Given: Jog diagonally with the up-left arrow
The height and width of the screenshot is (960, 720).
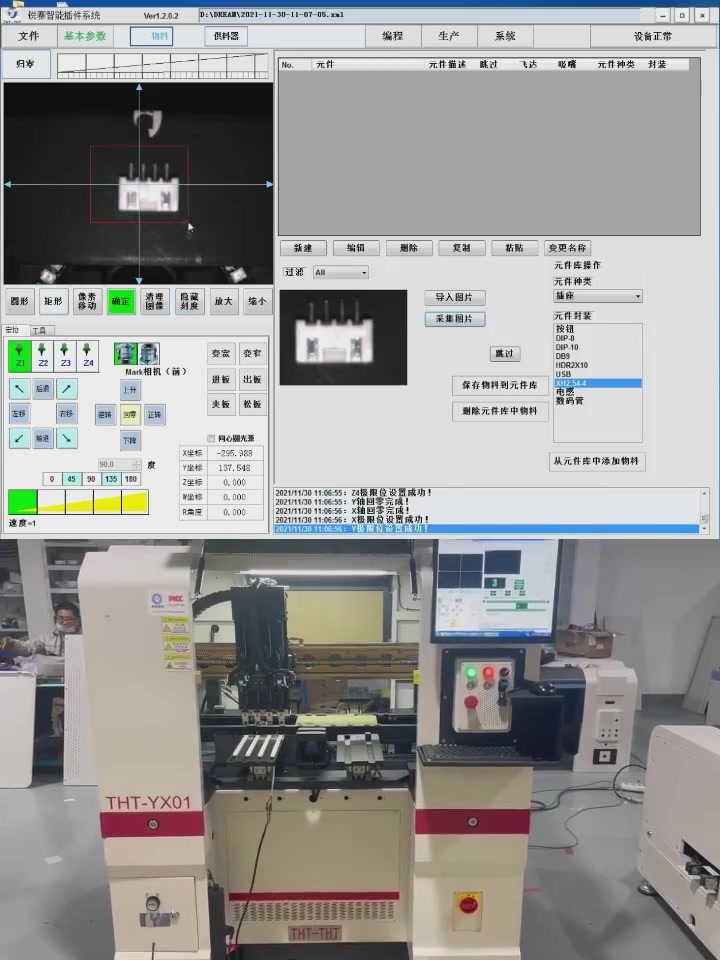Looking at the screenshot, I should tap(20, 388).
